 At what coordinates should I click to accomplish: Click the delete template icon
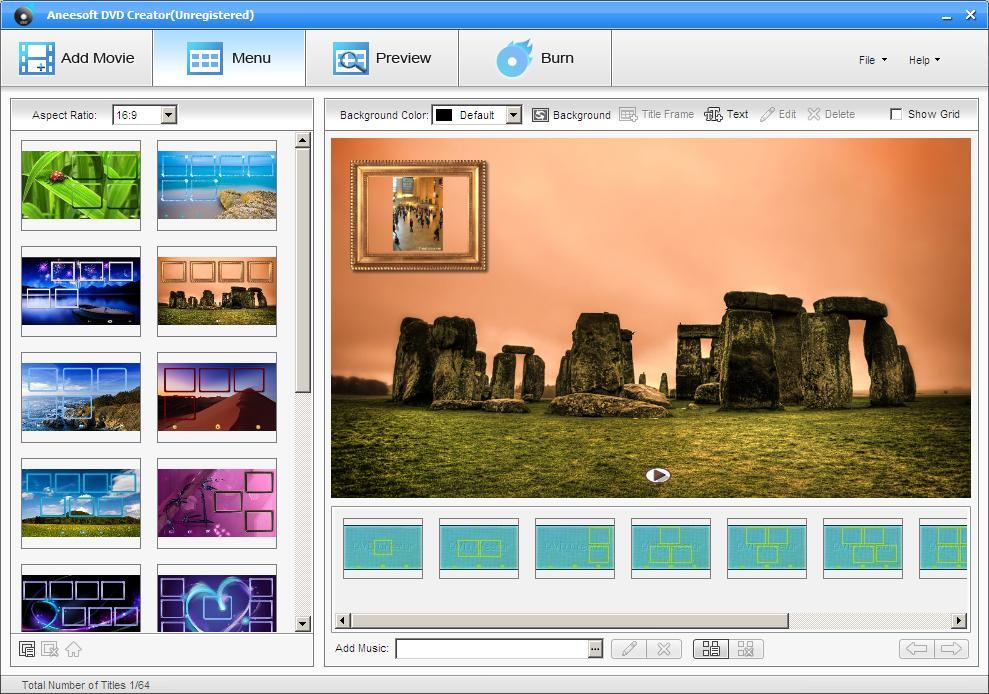point(50,649)
